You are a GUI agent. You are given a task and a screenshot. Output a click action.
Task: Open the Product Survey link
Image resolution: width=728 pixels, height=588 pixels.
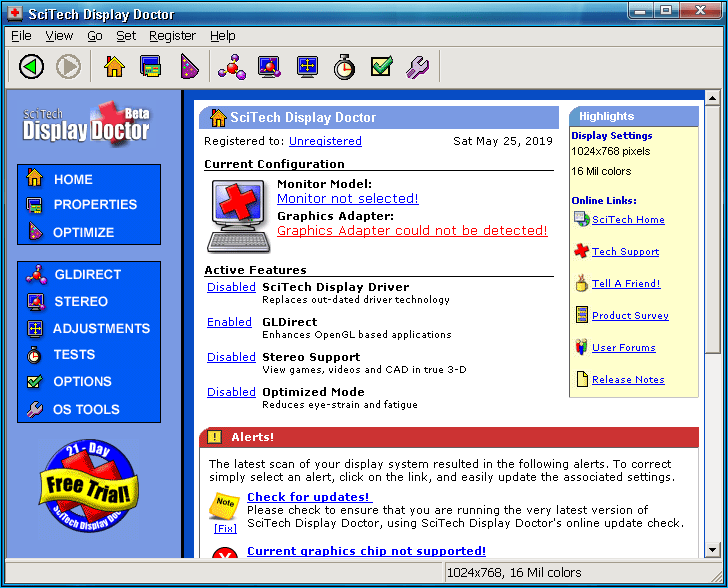pos(630,316)
